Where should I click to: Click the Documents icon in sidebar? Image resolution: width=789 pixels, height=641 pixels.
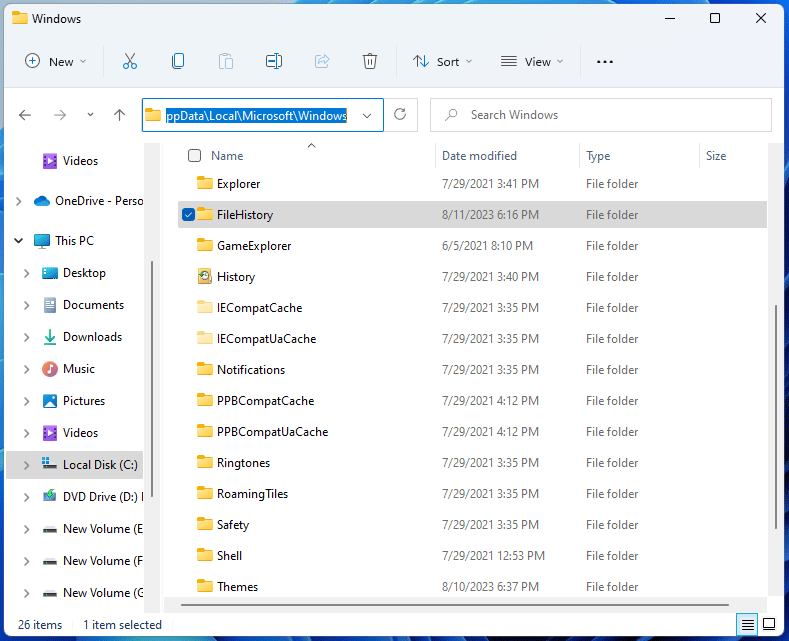[50, 305]
